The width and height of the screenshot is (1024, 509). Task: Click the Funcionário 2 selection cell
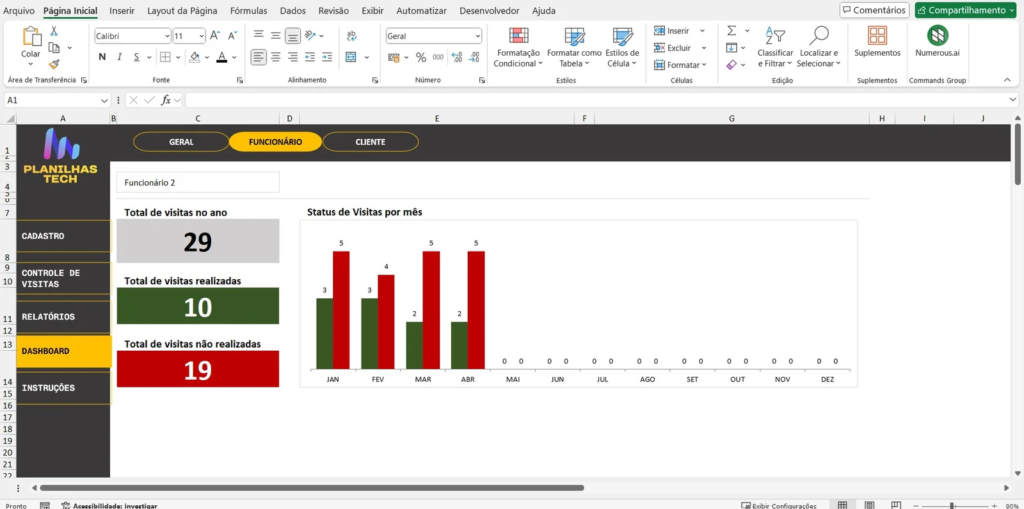197,183
